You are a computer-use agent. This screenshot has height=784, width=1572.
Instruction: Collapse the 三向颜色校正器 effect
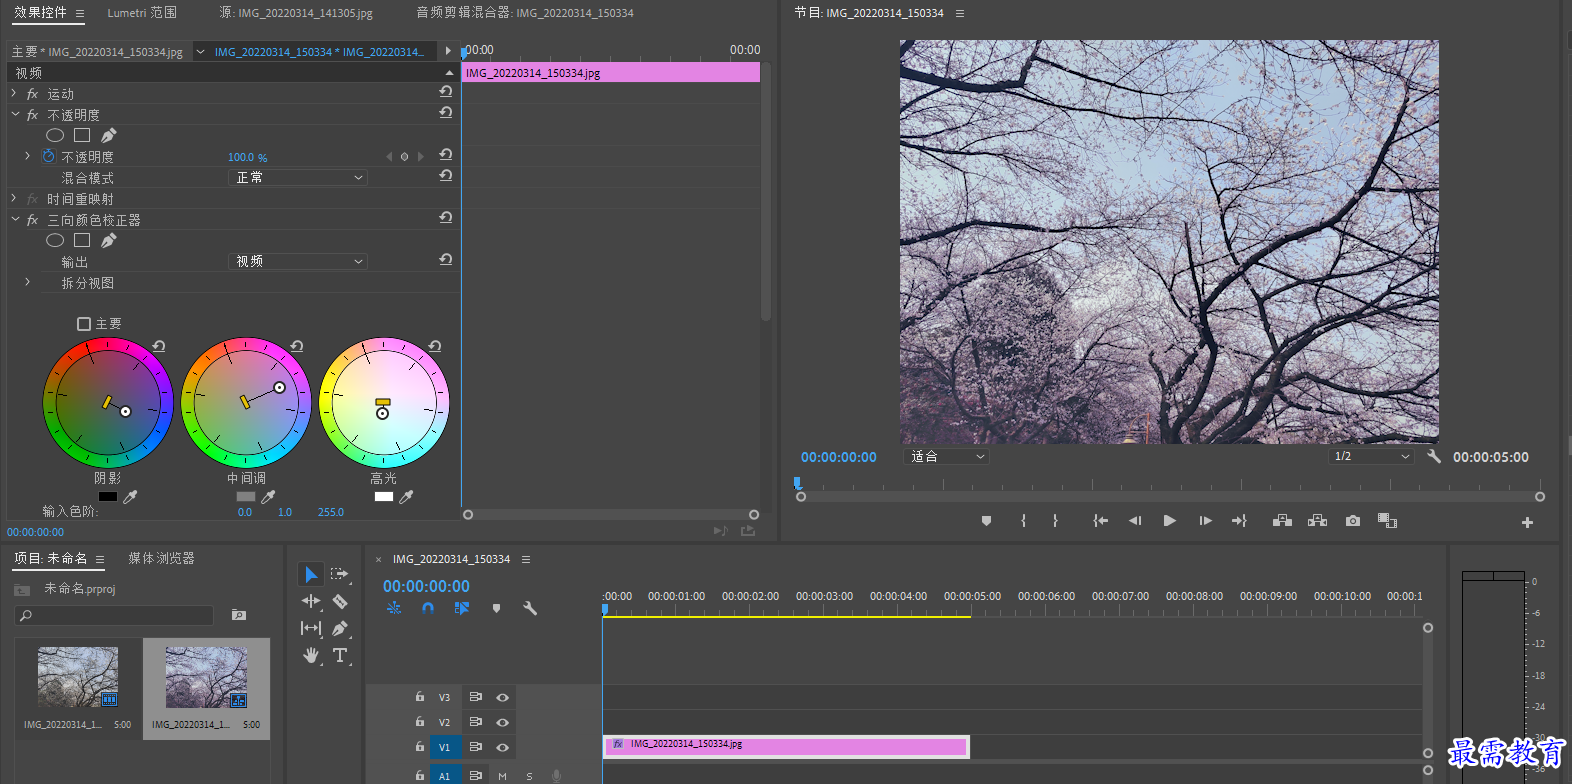click(x=15, y=219)
